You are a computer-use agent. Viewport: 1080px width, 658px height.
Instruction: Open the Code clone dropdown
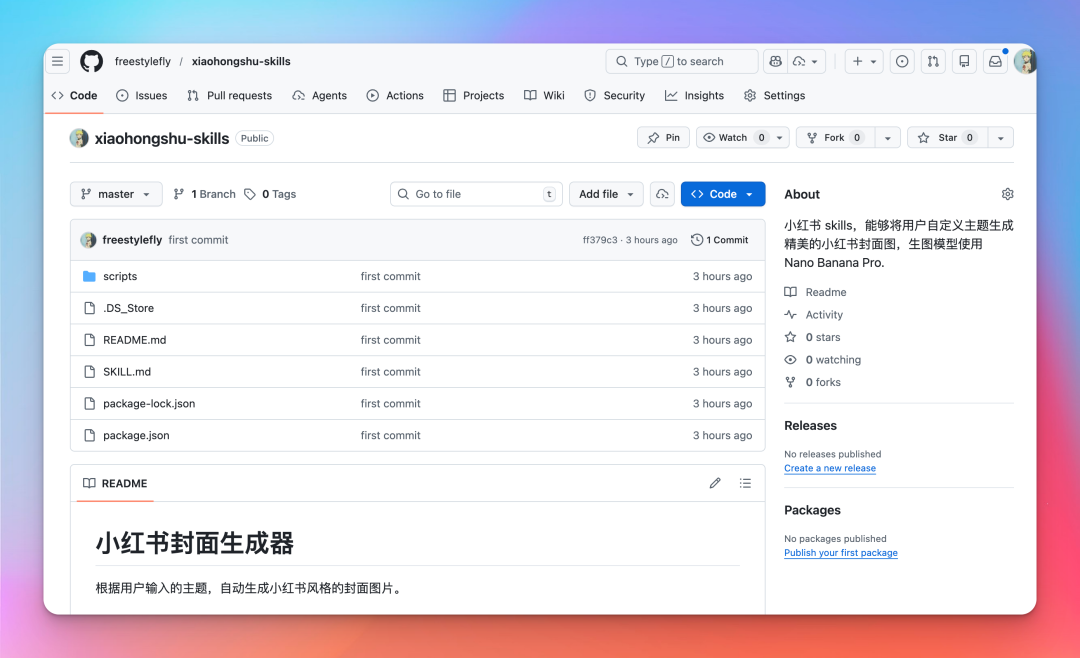click(722, 193)
